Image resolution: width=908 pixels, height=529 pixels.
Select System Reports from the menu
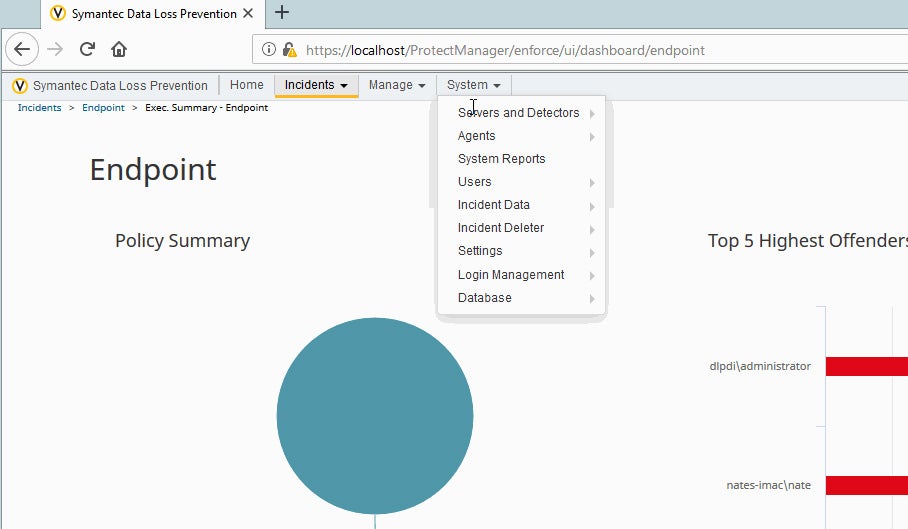[502, 159]
